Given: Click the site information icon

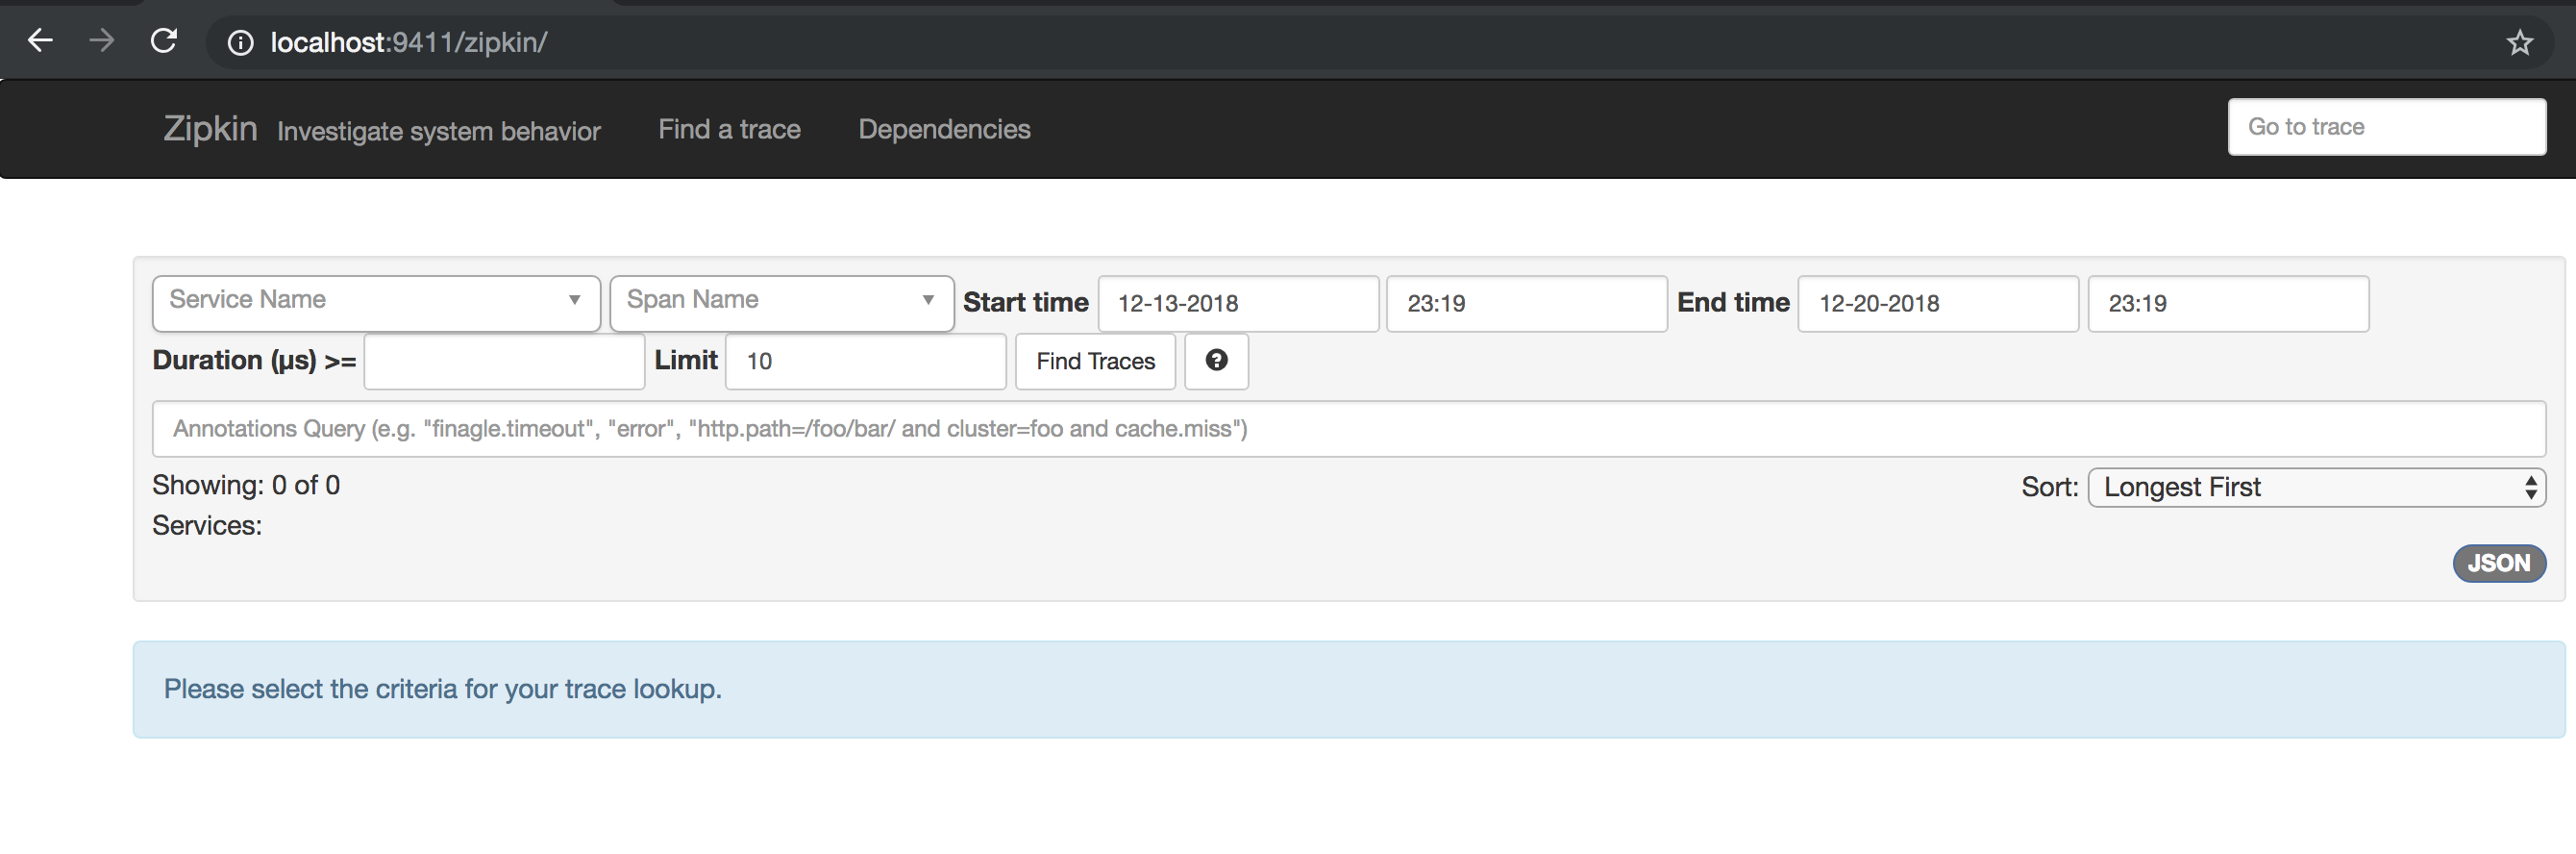Looking at the screenshot, I should pos(240,42).
